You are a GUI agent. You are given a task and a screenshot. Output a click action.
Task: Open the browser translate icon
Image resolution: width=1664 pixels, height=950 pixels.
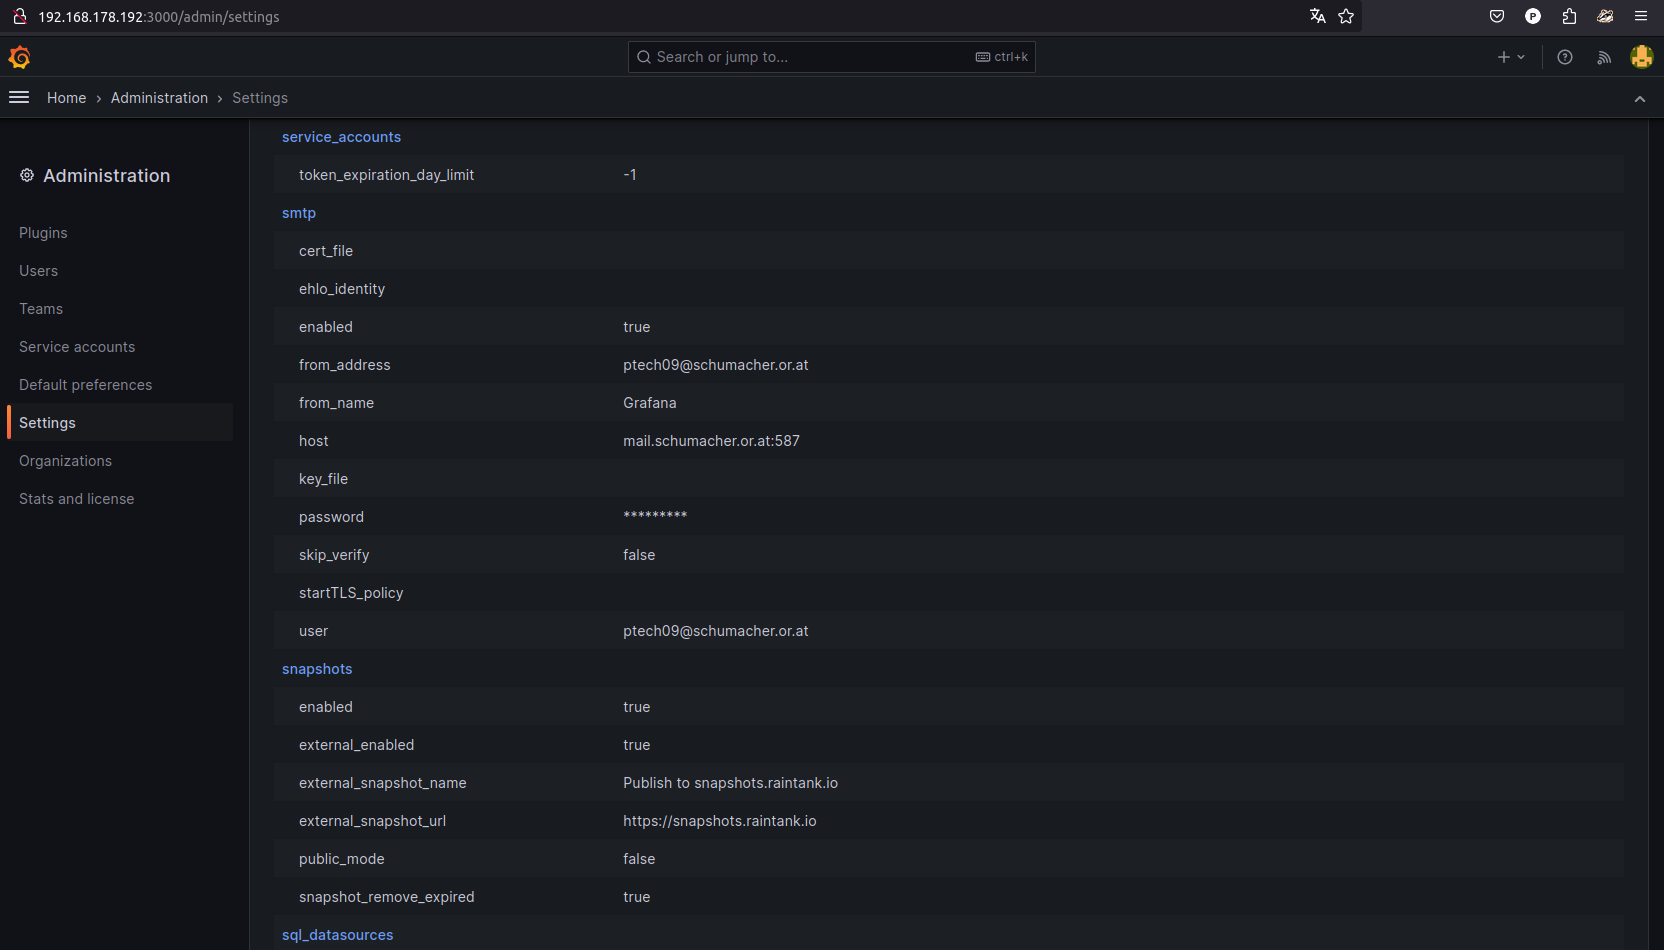pyautogui.click(x=1317, y=16)
